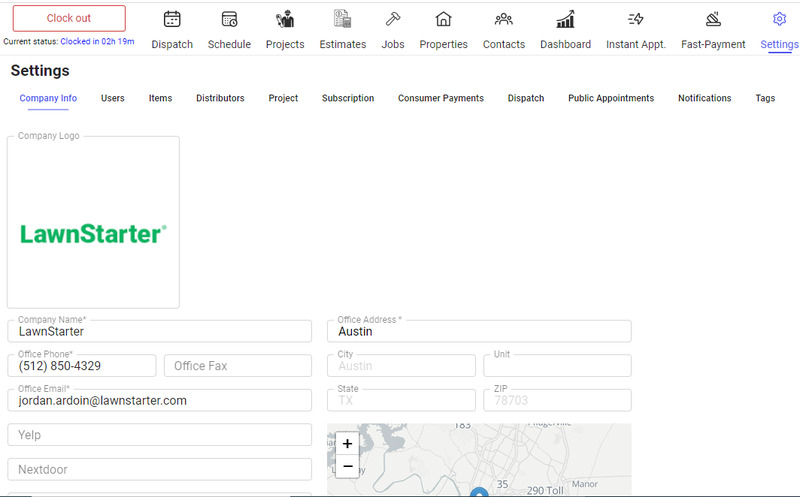800x497 pixels.
Task: Click the Contacts label in top navigation
Action: (x=504, y=44)
